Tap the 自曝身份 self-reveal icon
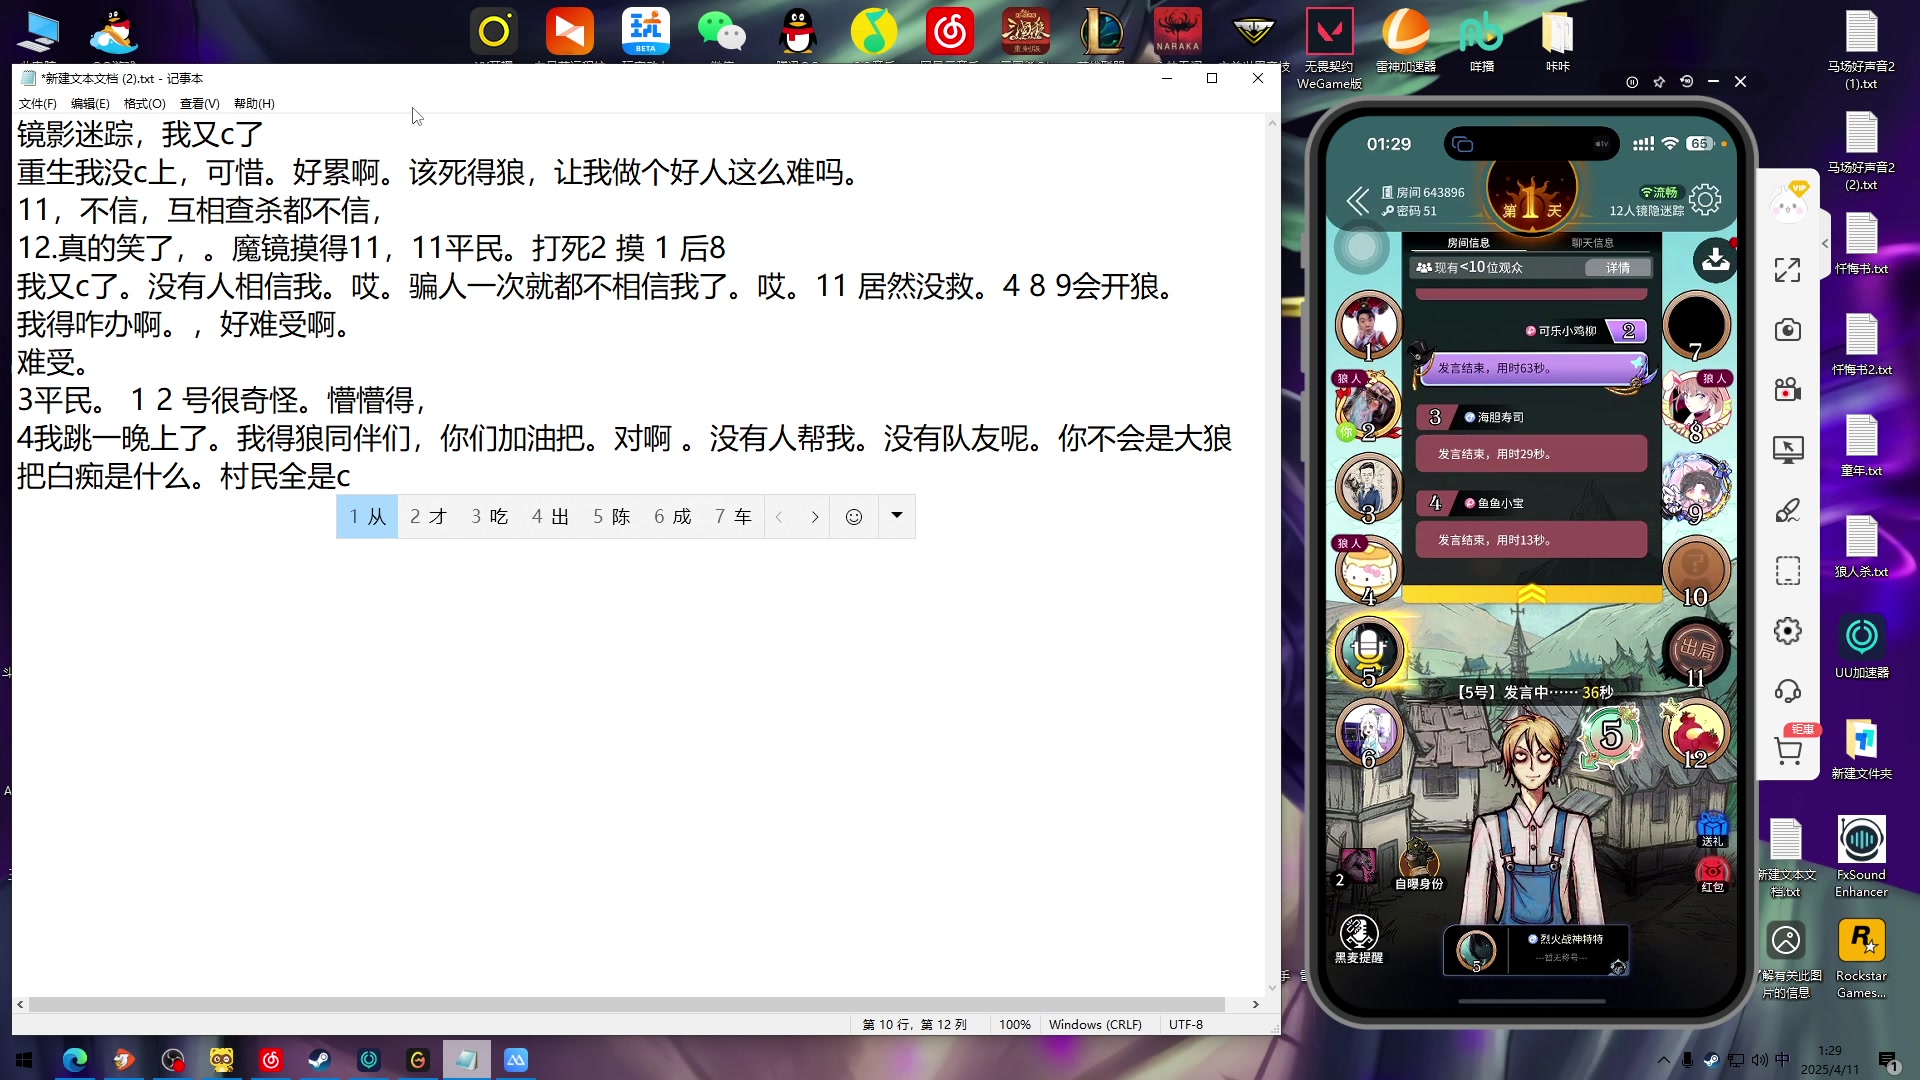Image resolution: width=1920 pixels, height=1080 pixels. (x=1418, y=866)
